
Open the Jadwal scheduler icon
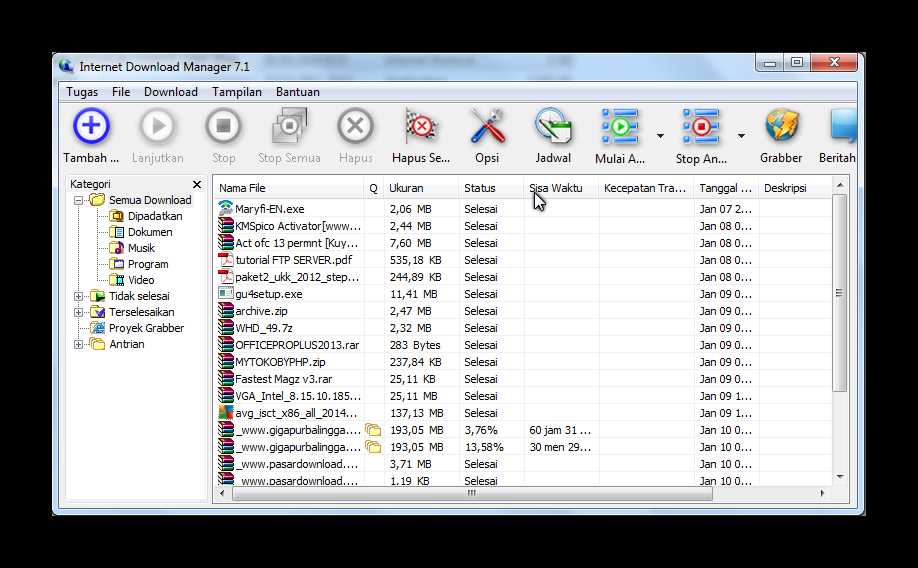553,126
